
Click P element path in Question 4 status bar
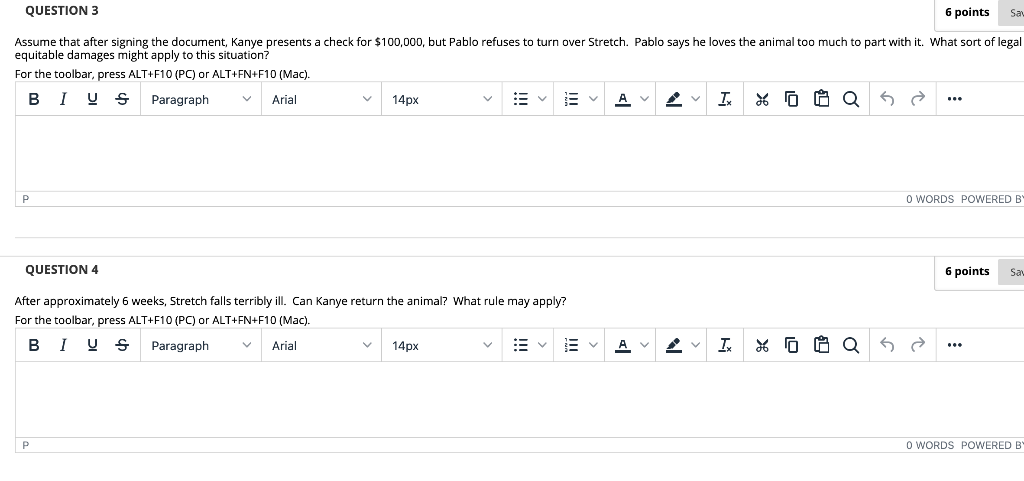point(25,445)
